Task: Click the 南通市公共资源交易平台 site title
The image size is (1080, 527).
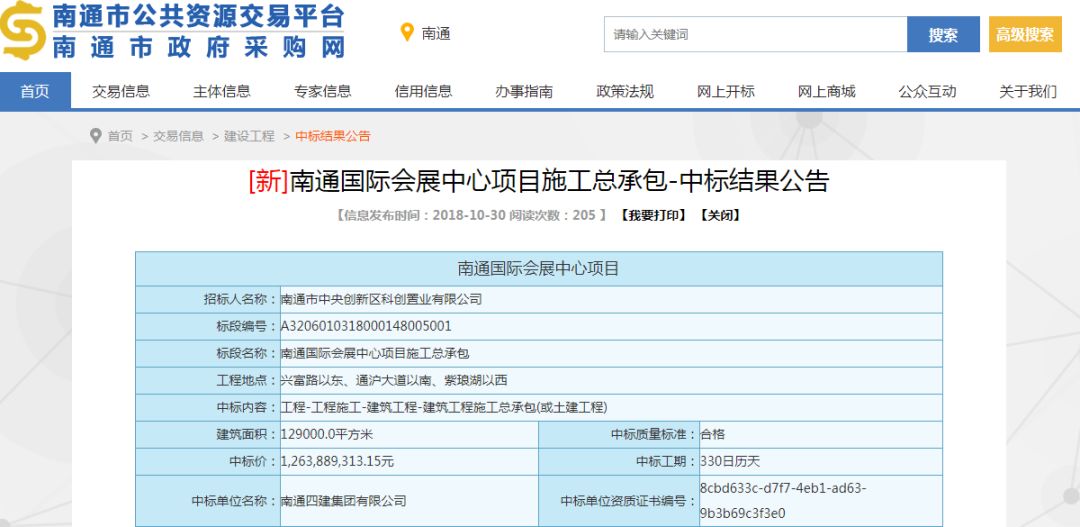Action: 198,15
